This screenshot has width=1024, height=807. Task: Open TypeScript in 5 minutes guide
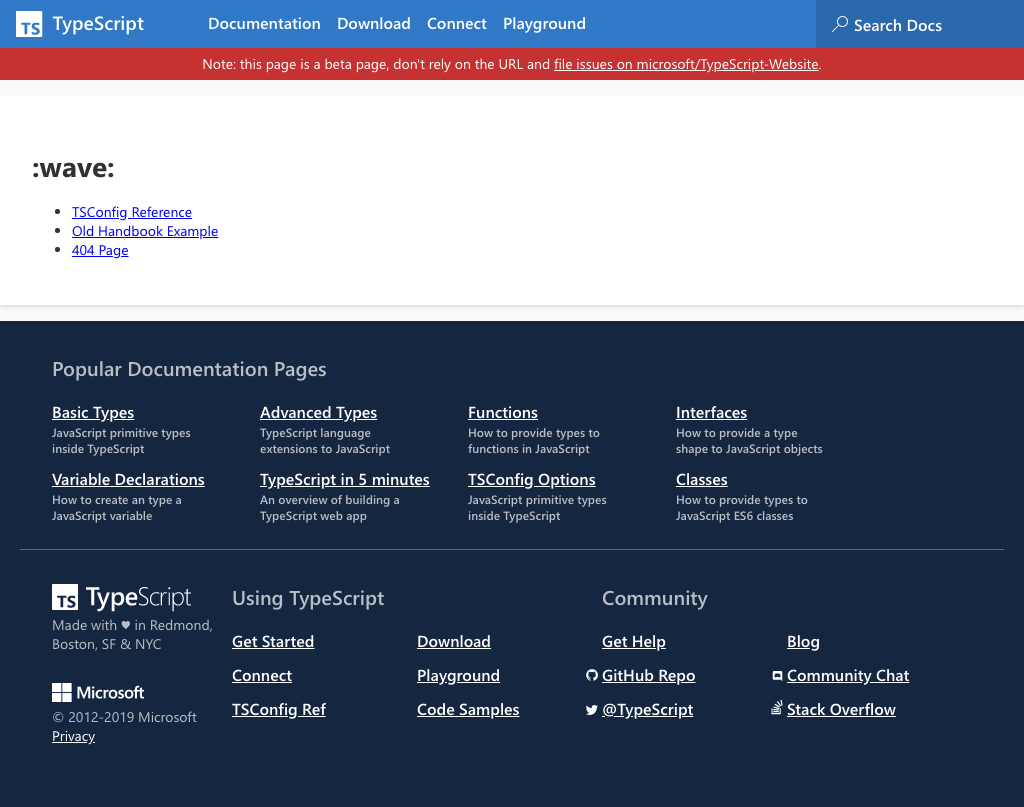point(345,480)
